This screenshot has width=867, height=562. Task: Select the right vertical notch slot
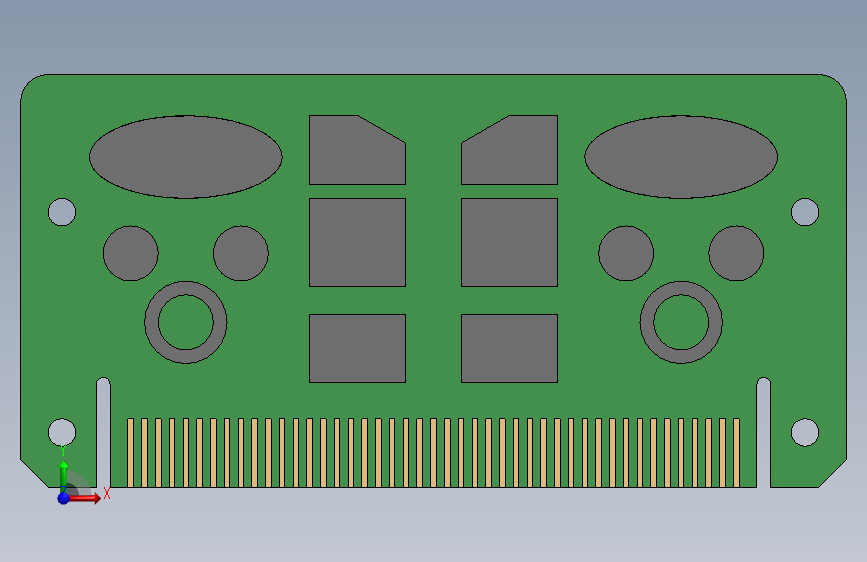pyautogui.click(x=764, y=433)
